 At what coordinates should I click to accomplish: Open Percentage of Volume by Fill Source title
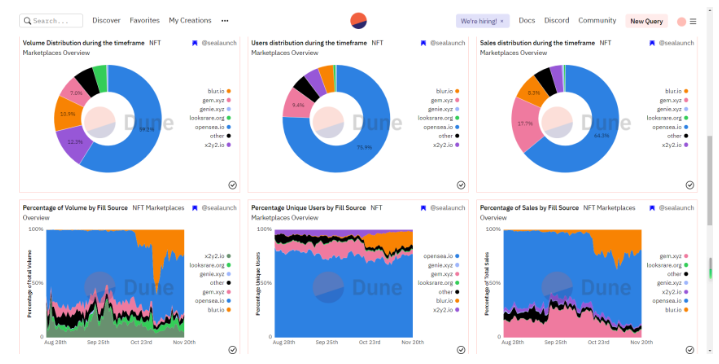pyautogui.click(x=75, y=208)
